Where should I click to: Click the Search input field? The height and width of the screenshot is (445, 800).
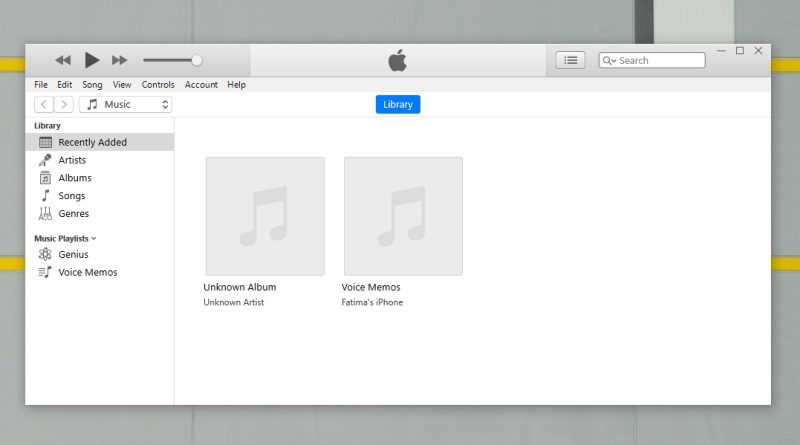[652, 60]
